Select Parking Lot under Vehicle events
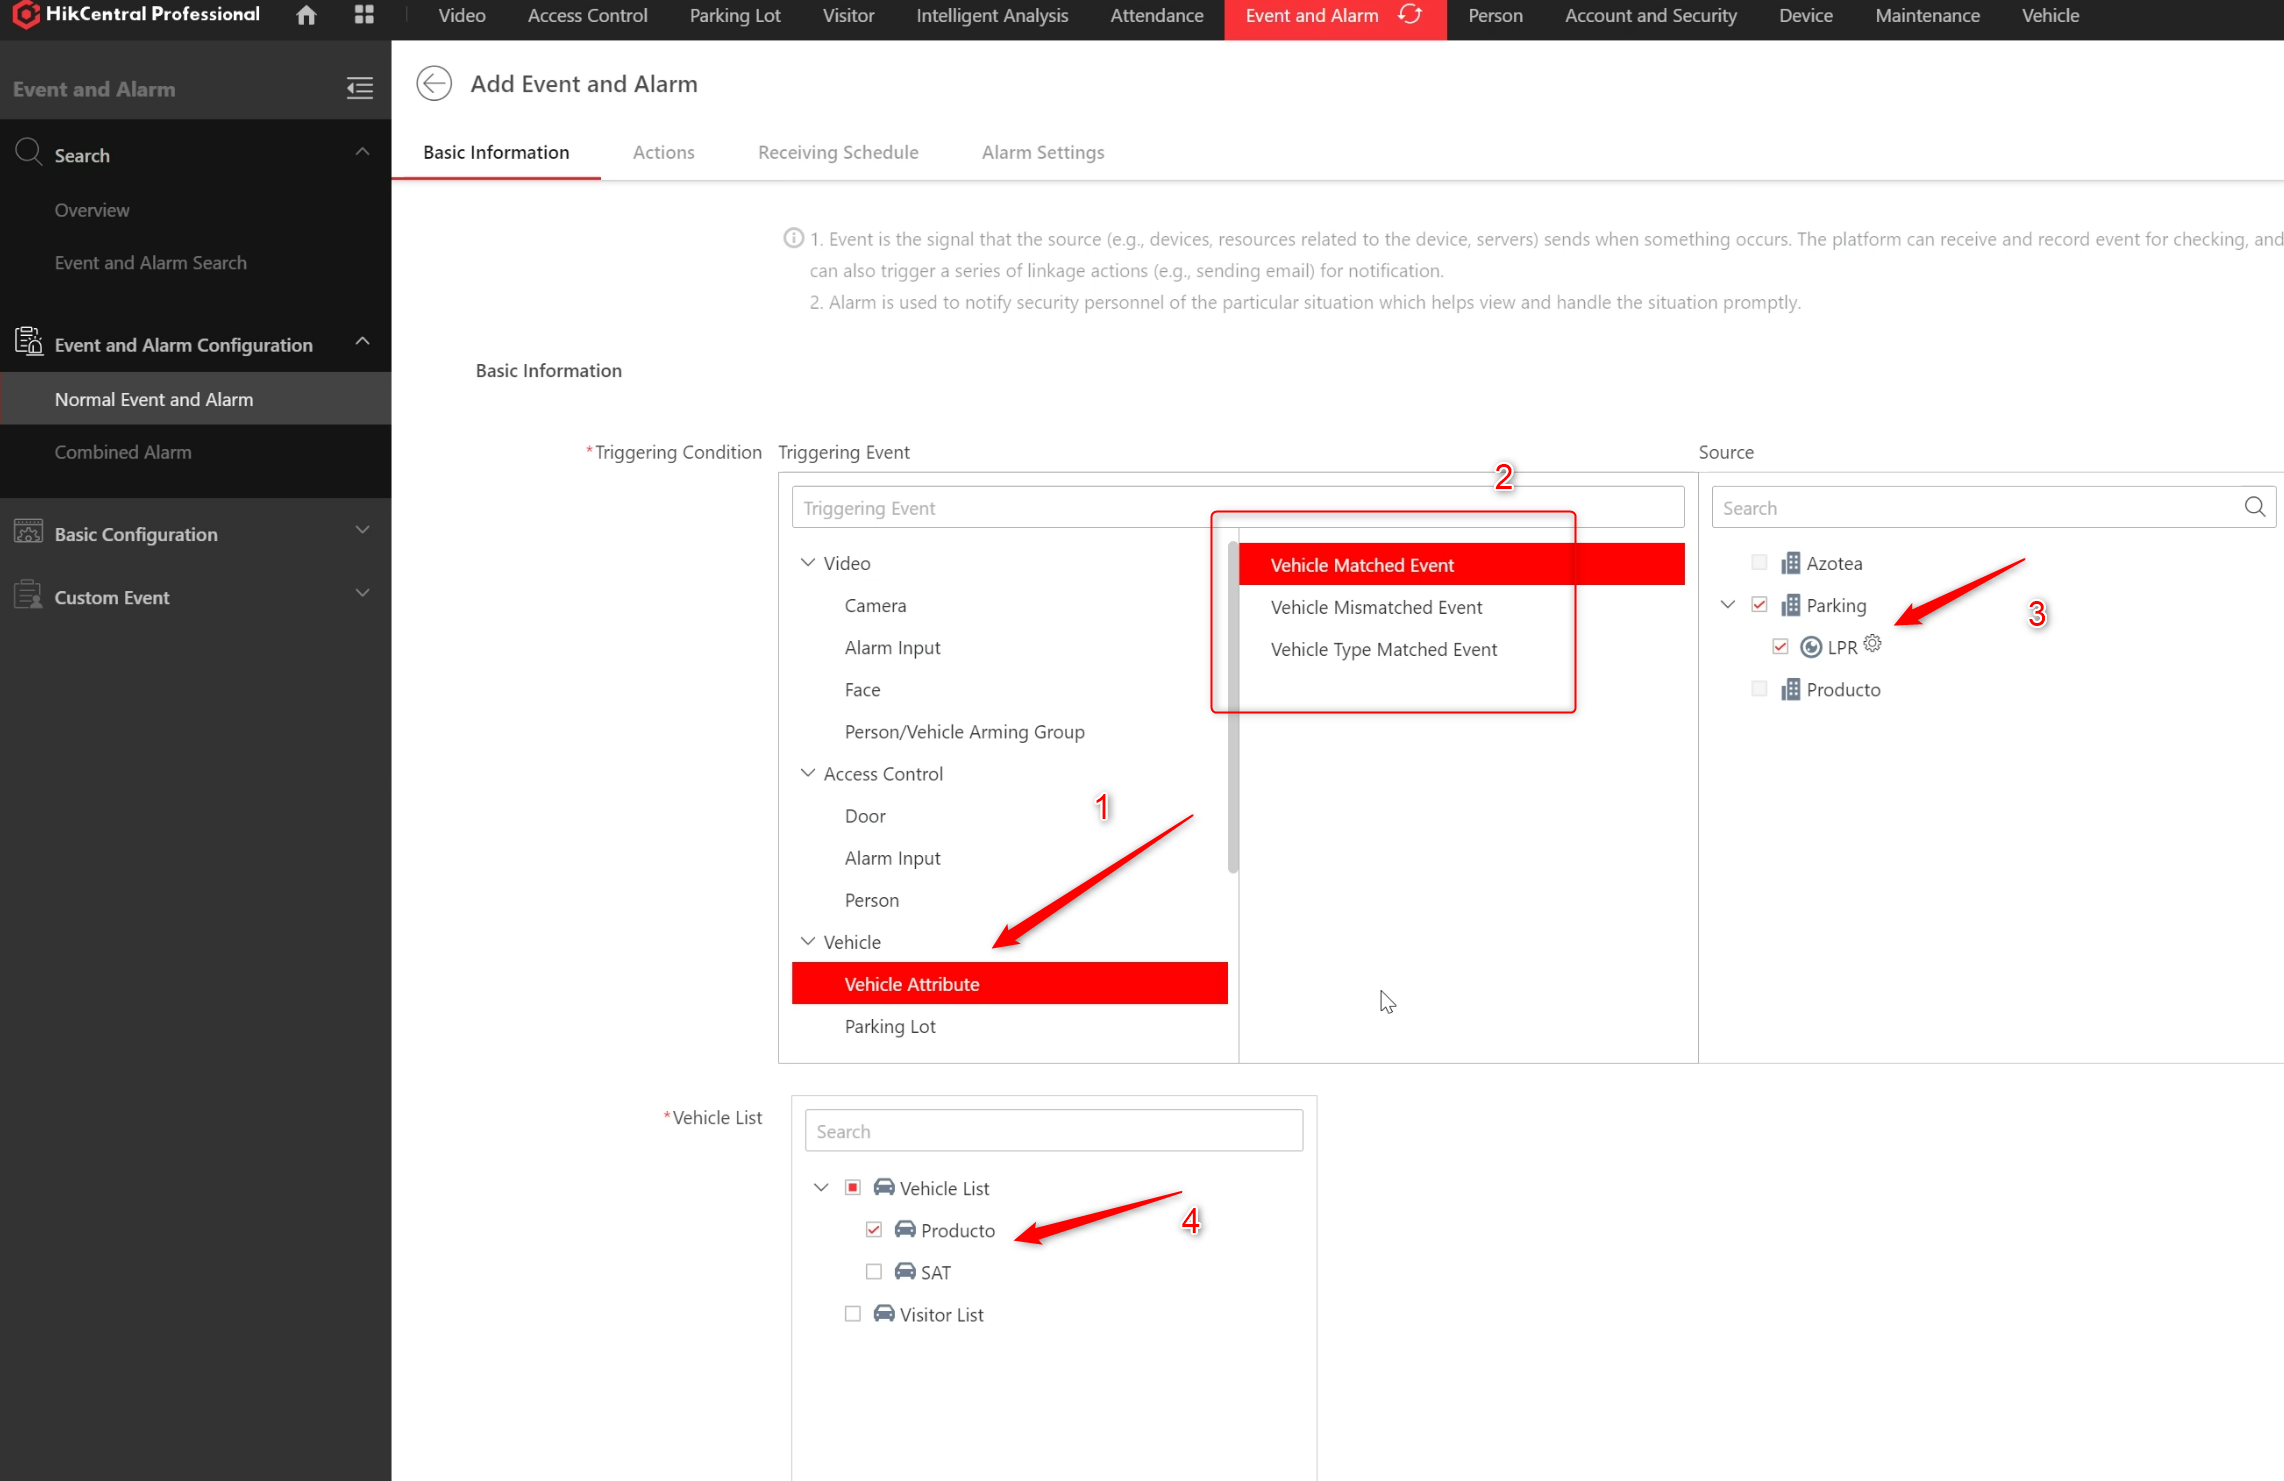This screenshot has width=2284, height=1481. click(x=890, y=1026)
